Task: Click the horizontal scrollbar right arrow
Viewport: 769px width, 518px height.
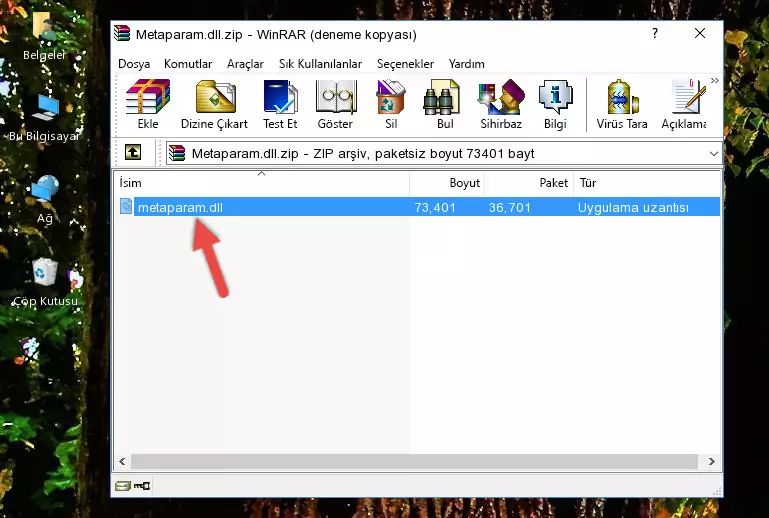Action: pos(712,461)
